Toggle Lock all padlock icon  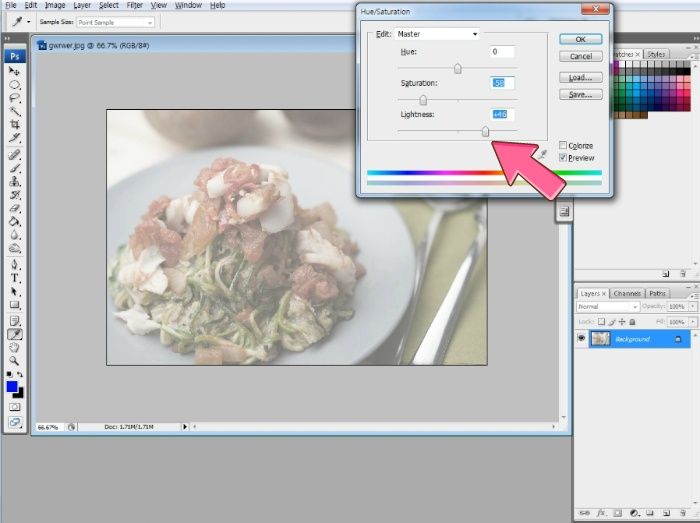click(632, 322)
